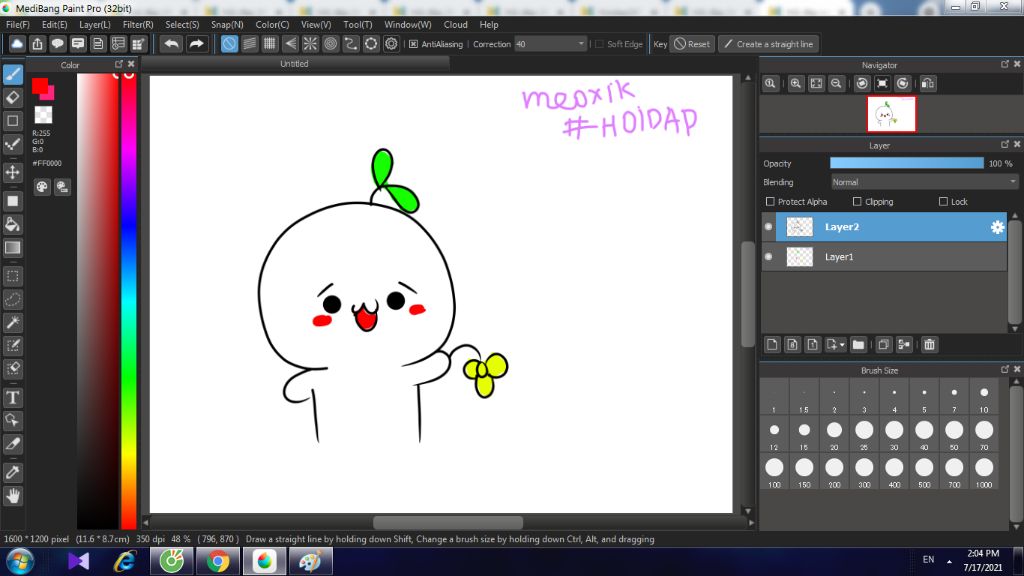The image size is (1024, 576).
Task: Enable curve snap
Action: click(x=351, y=44)
